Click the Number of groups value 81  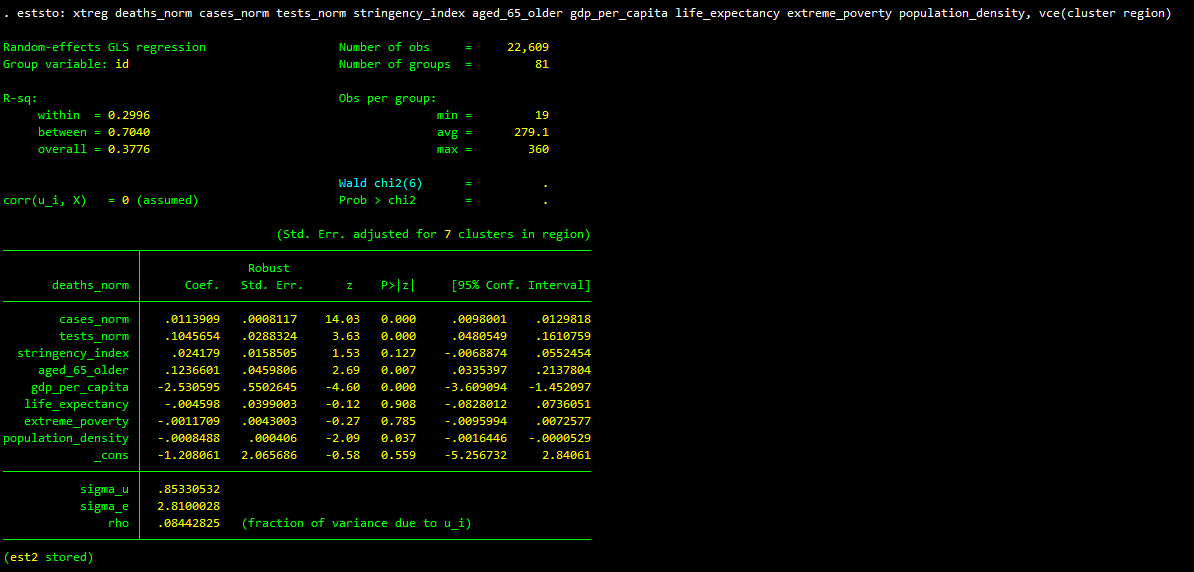(541, 64)
